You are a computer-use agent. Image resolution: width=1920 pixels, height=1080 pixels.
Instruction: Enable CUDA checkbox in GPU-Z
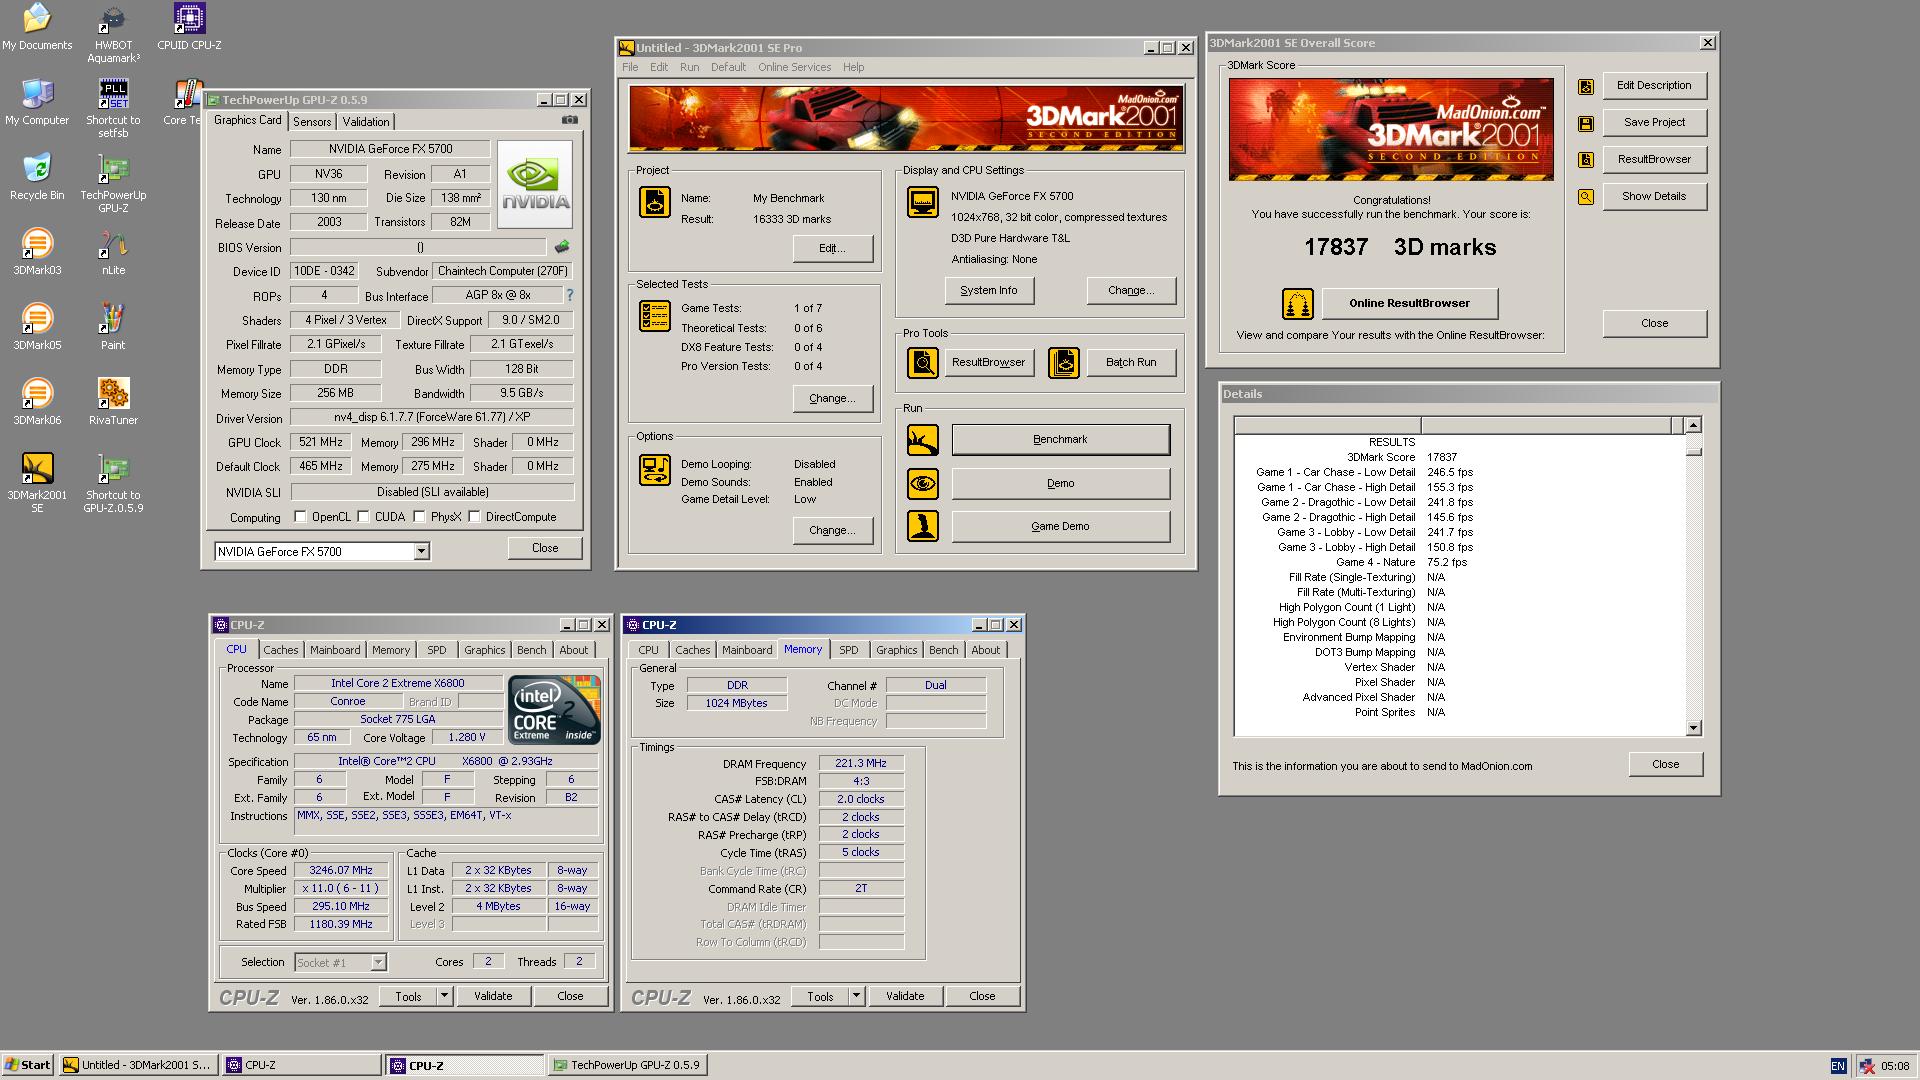click(363, 517)
